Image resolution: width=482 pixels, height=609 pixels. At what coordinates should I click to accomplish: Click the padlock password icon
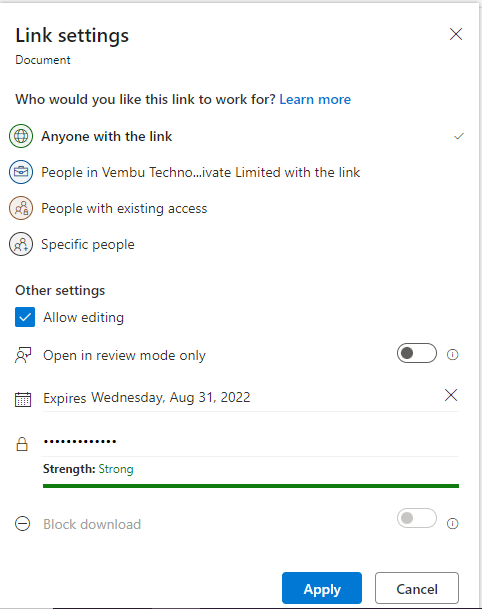(x=22, y=444)
